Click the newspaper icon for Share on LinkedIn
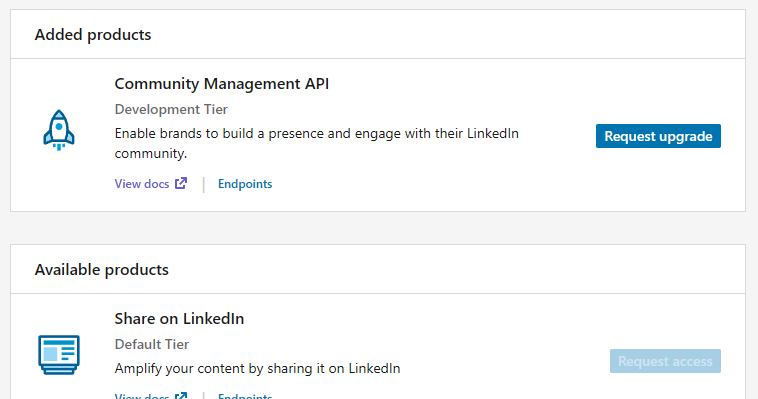 click(x=59, y=355)
